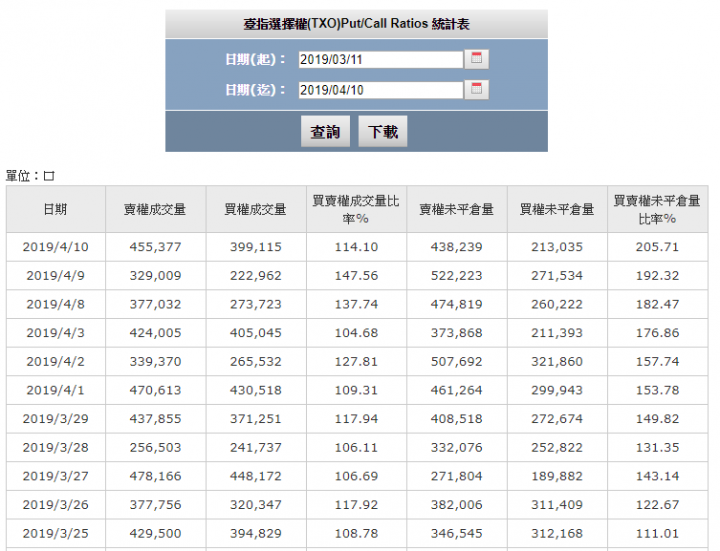Viewport: 720px width, 551px height.
Task: Click call volume value 448,172
Action: 256,476
